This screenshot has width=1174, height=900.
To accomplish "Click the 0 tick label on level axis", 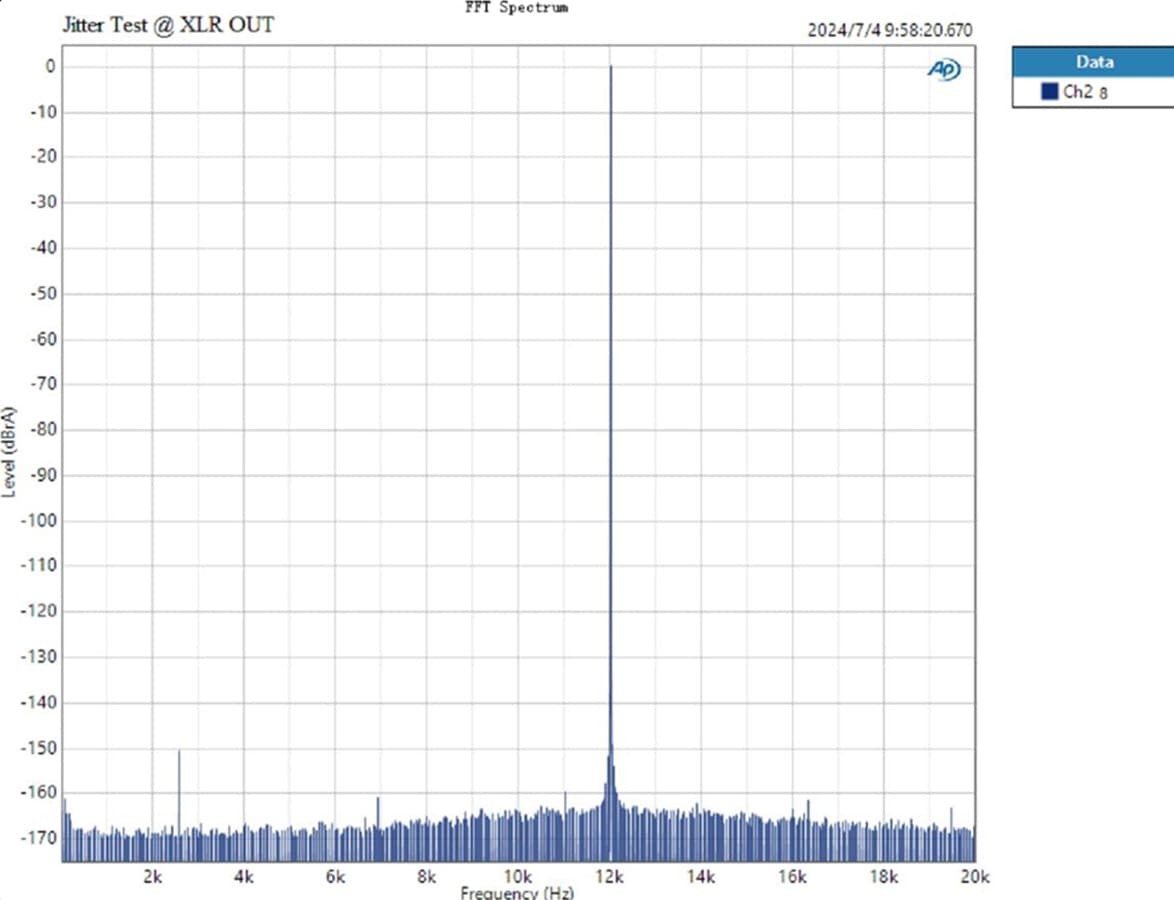I will click(50, 67).
